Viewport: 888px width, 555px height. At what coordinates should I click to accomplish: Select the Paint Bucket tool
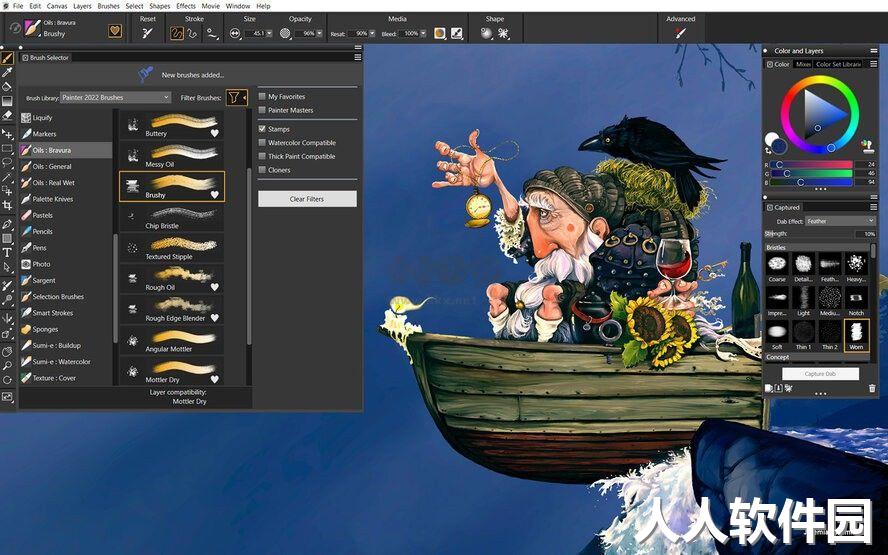7,87
